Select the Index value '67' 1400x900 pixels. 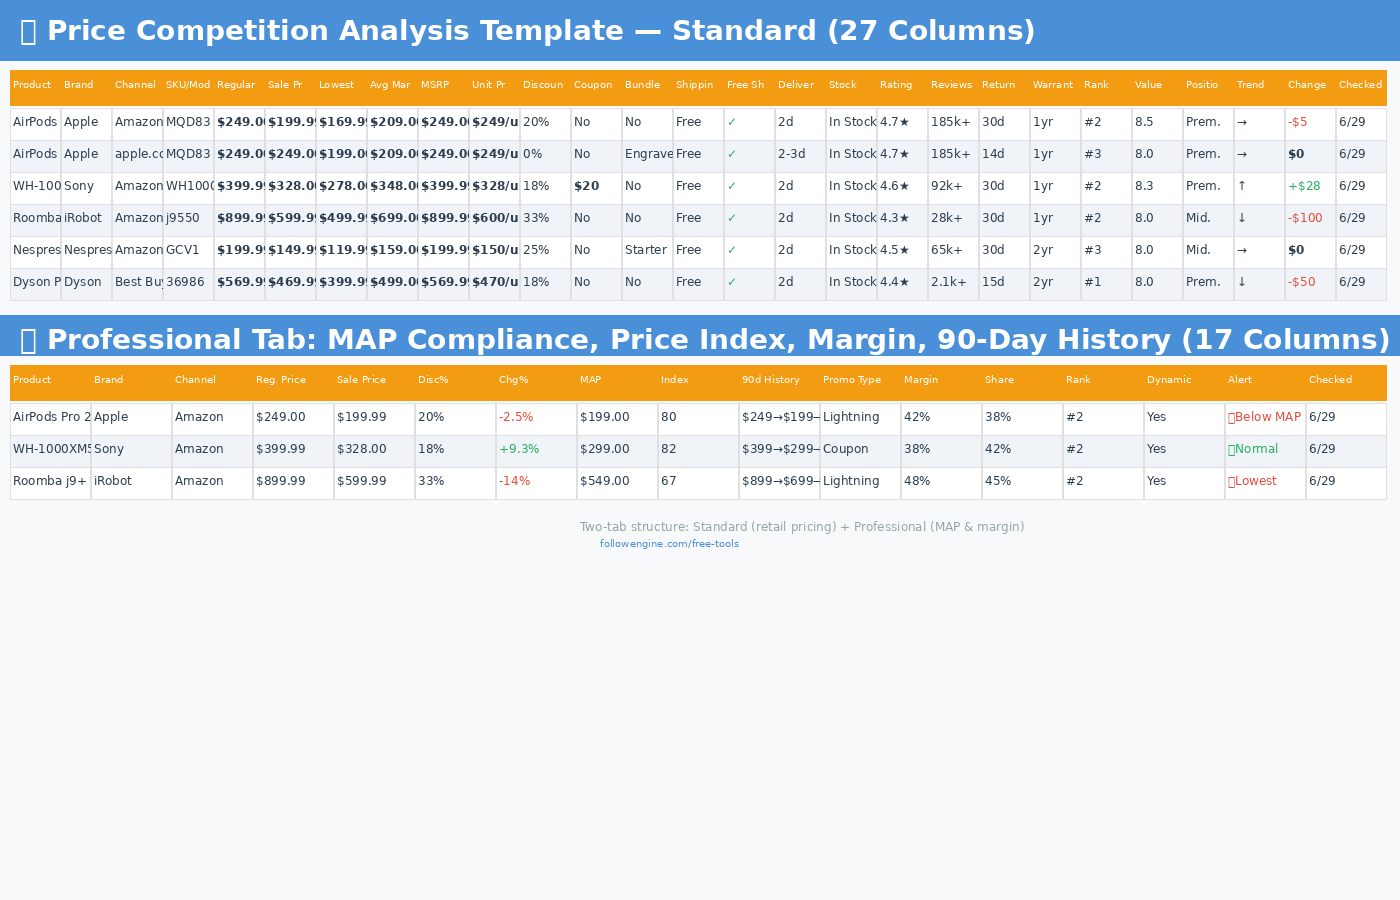pyautogui.click(x=698, y=482)
